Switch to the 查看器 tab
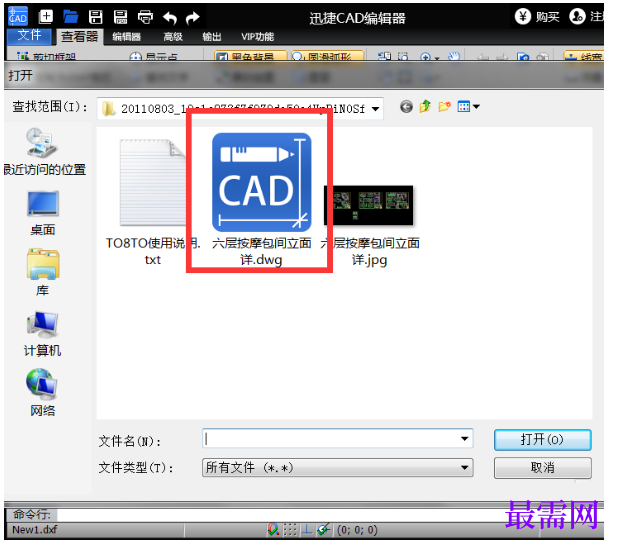 [x=79, y=37]
